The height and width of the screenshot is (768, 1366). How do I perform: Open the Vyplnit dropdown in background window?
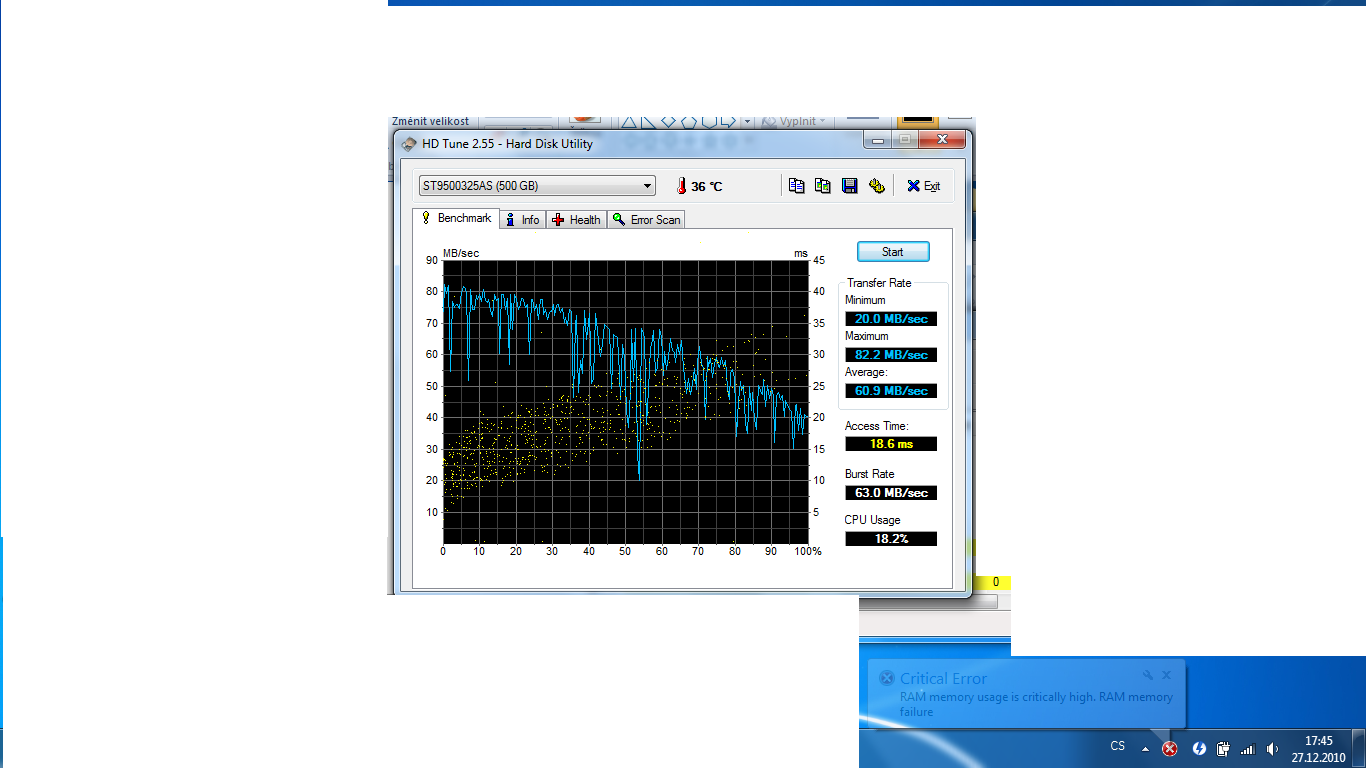click(x=795, y=122)
